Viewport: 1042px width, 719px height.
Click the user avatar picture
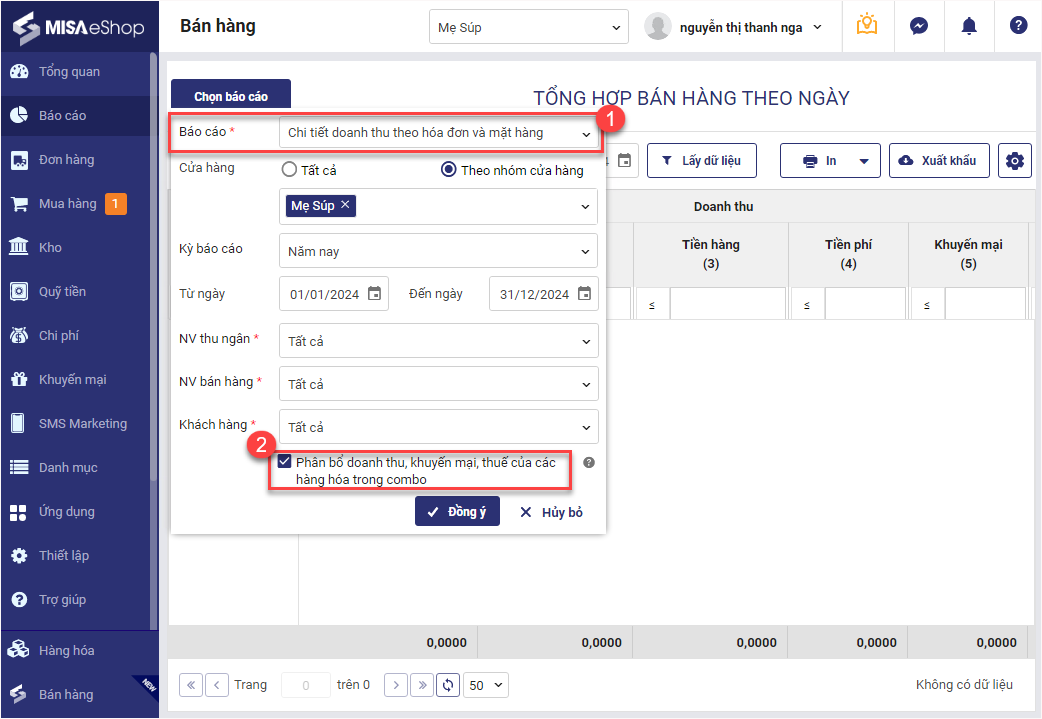[657, 27]
